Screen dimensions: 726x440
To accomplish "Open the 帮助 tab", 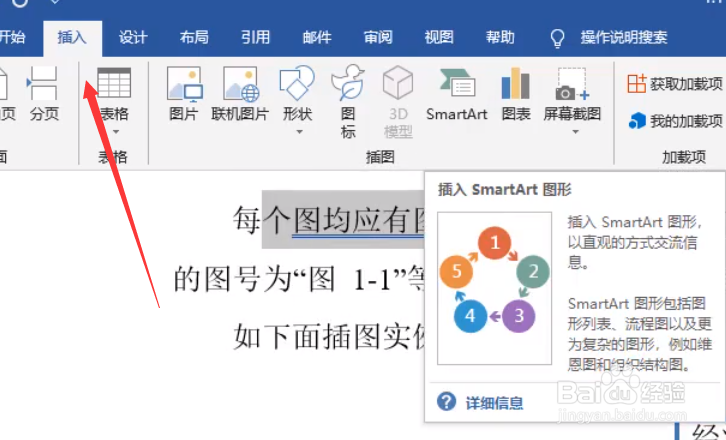I will [501, 37].
